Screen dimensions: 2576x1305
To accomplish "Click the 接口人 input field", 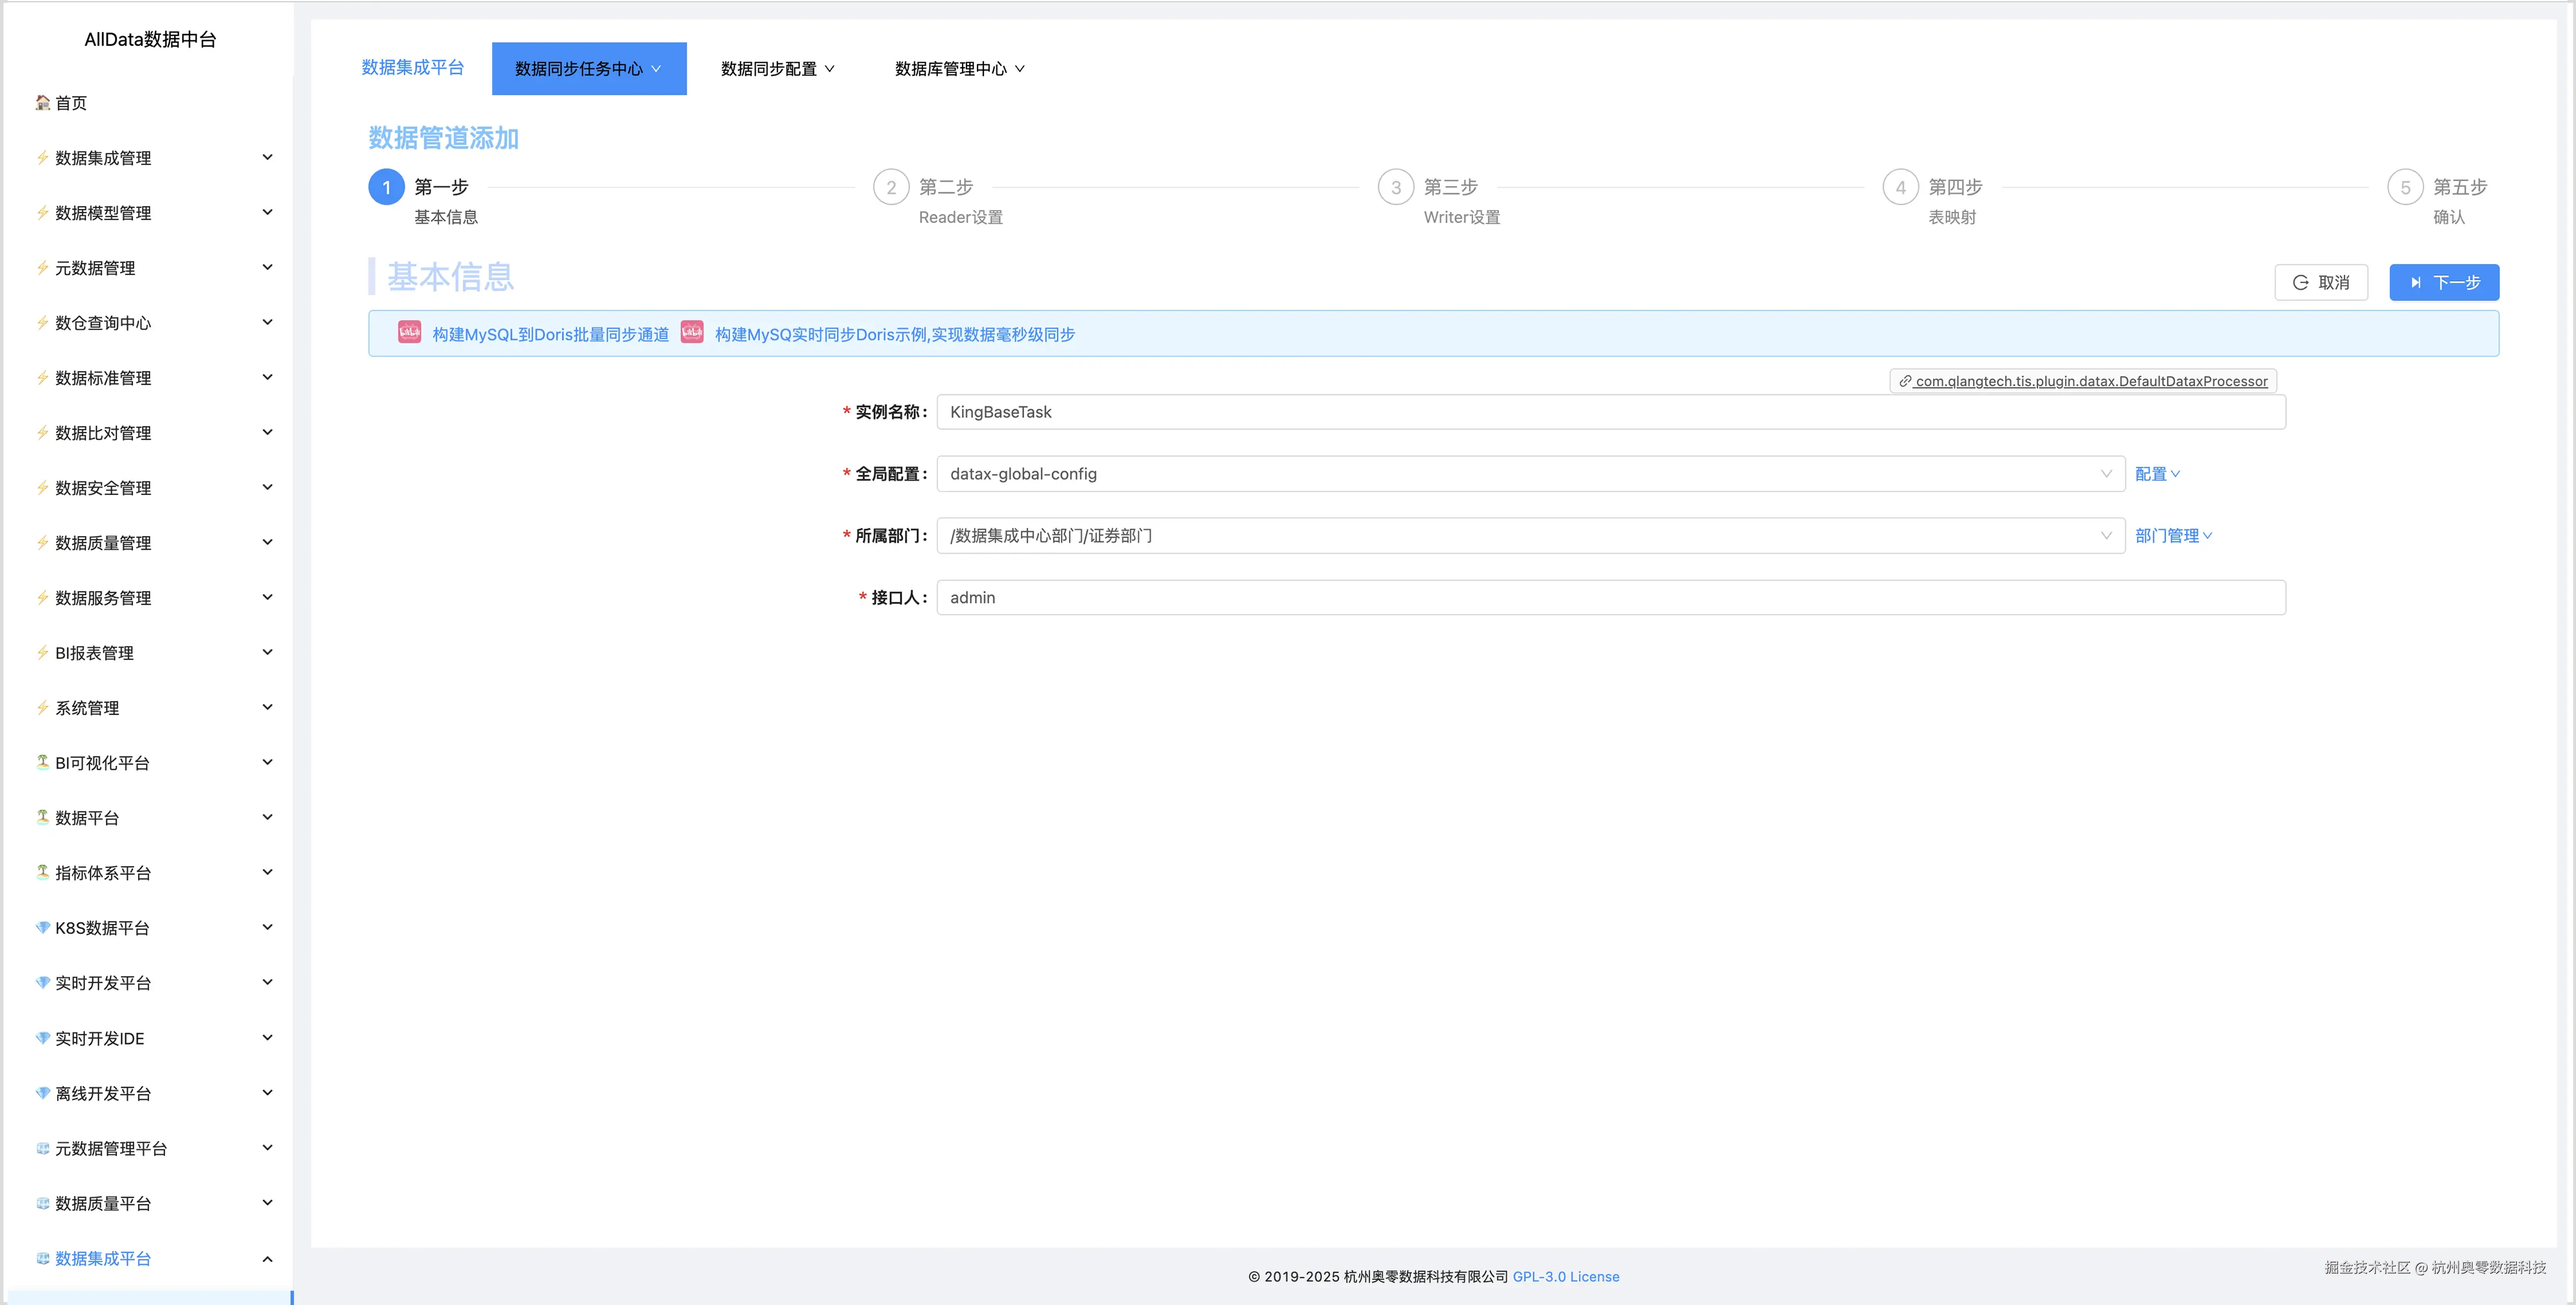I will click(1610, 597).
